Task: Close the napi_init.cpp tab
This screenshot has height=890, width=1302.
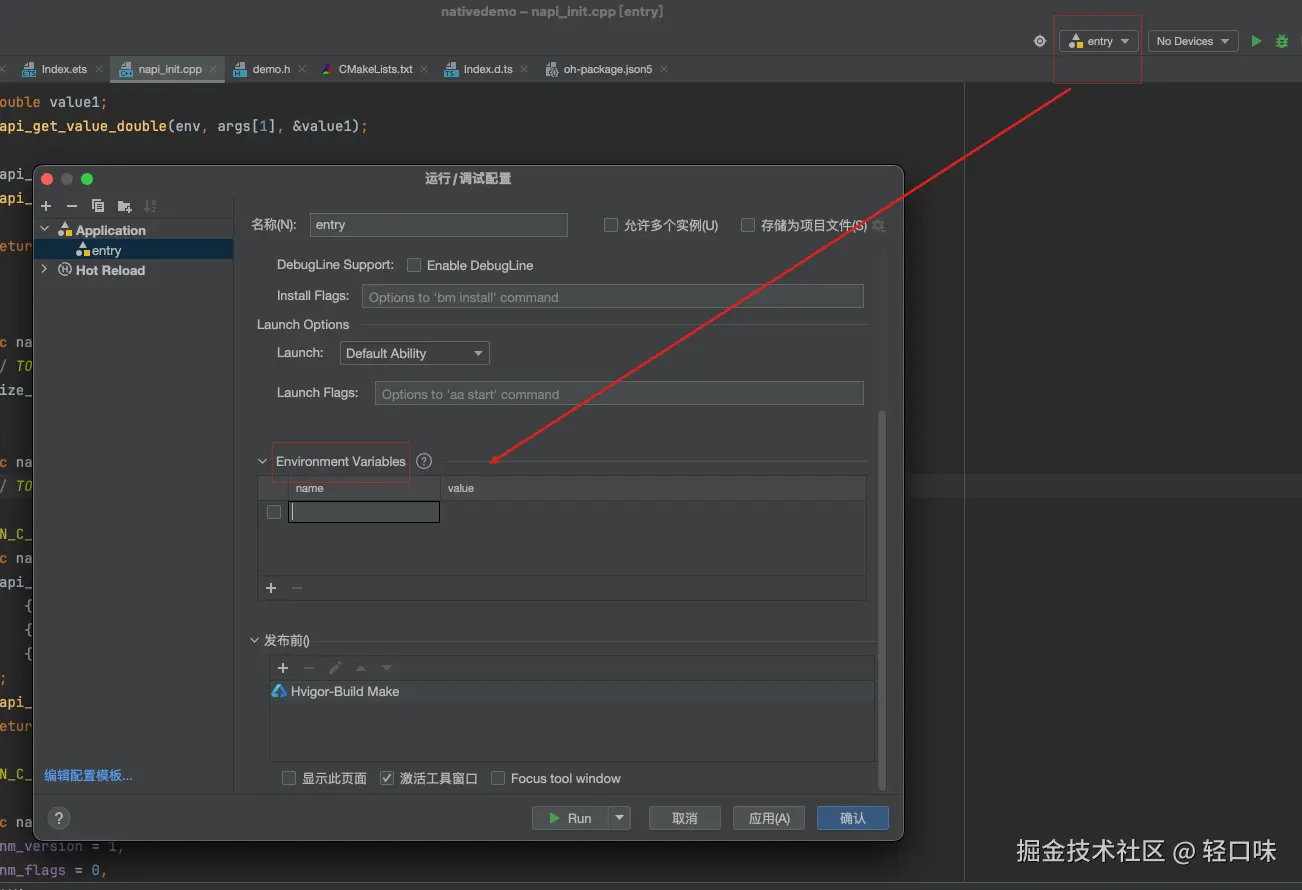Action: [x=213, y=69]
